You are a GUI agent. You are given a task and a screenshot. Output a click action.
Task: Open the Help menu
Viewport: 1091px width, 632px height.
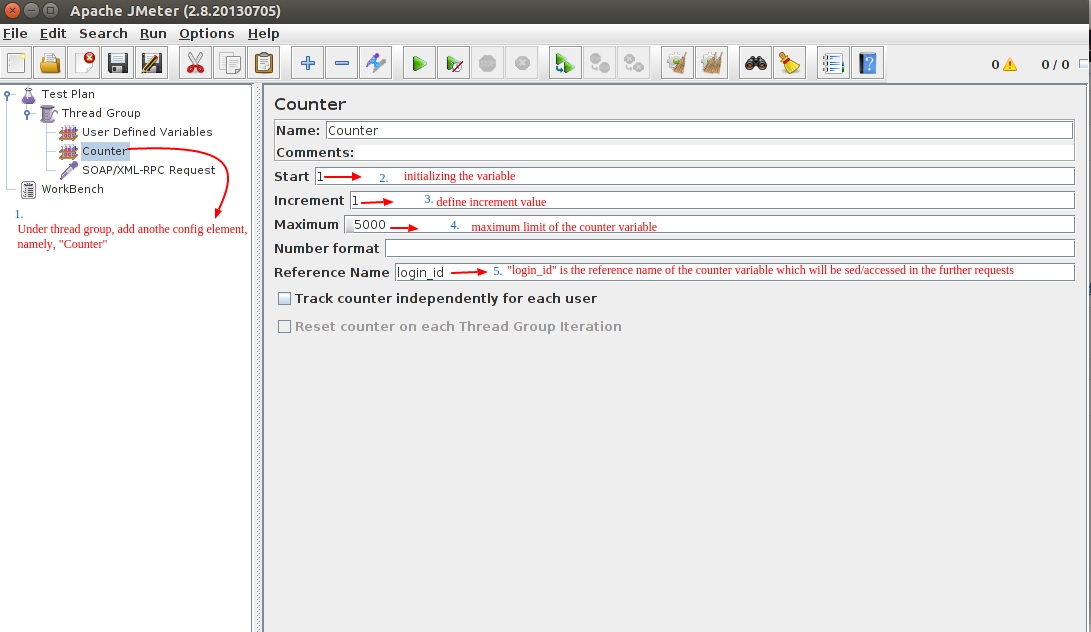pos(264,33)
